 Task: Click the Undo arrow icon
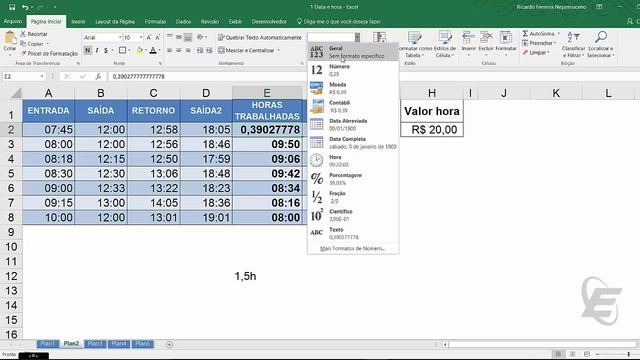tap(25, 7)
